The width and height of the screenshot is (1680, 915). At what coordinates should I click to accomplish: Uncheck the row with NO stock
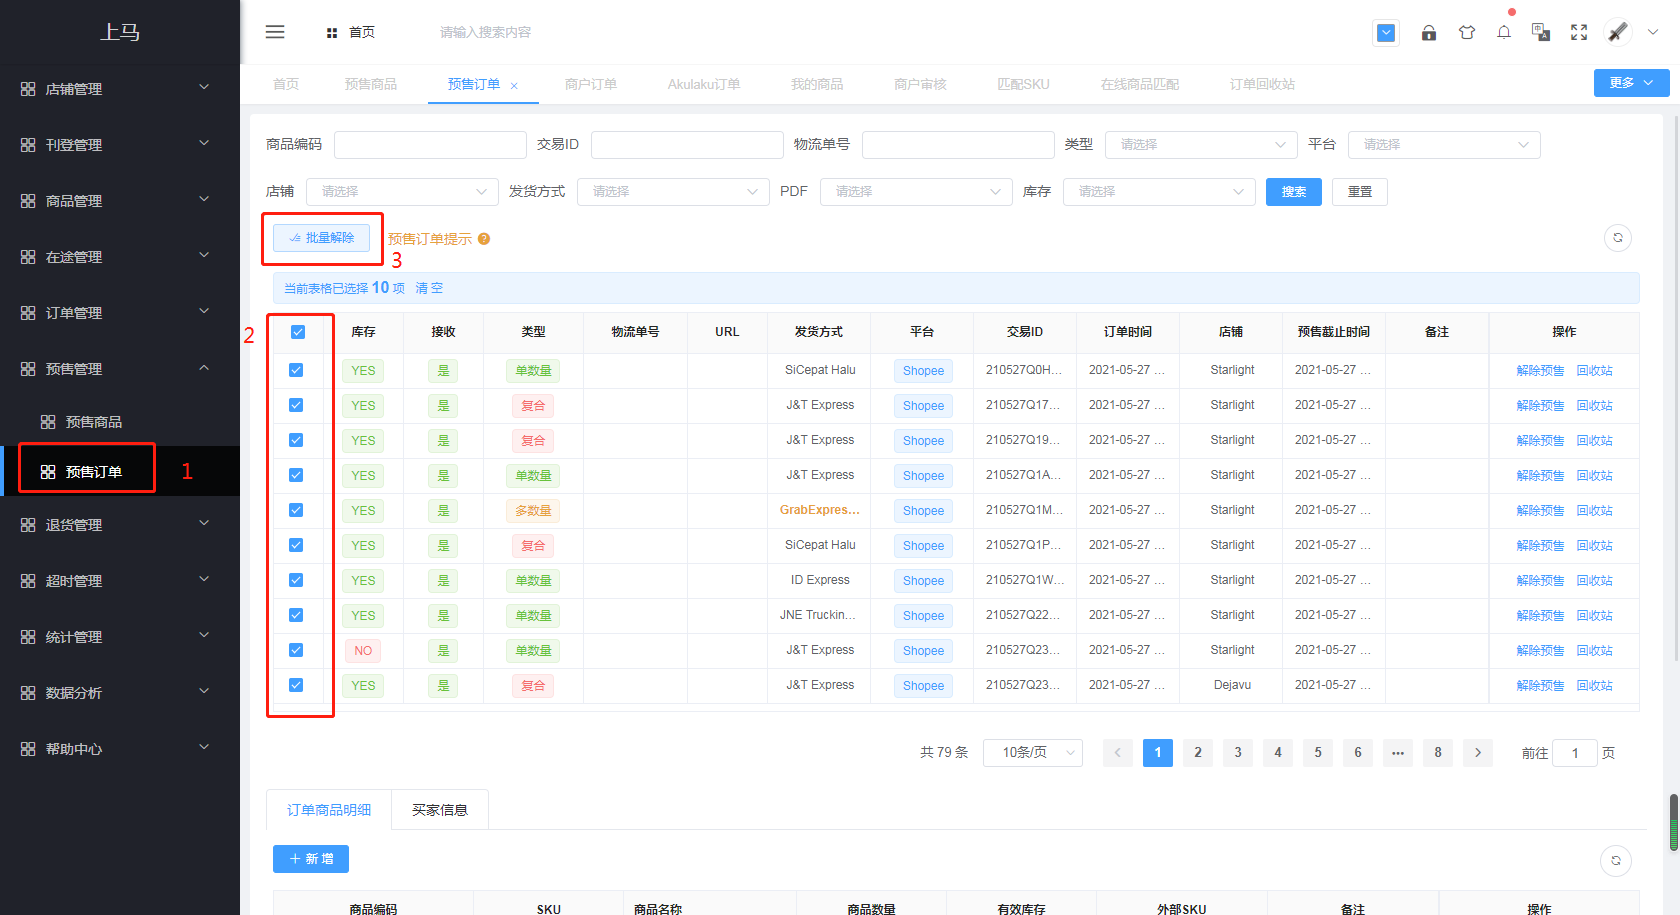(x=296, y=650)
